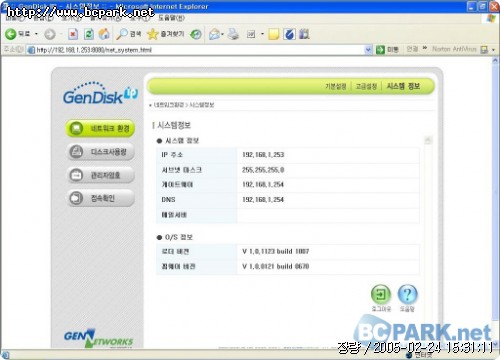Click the green Back arrow button
The image size is (500, 360).
pos(11,34)
